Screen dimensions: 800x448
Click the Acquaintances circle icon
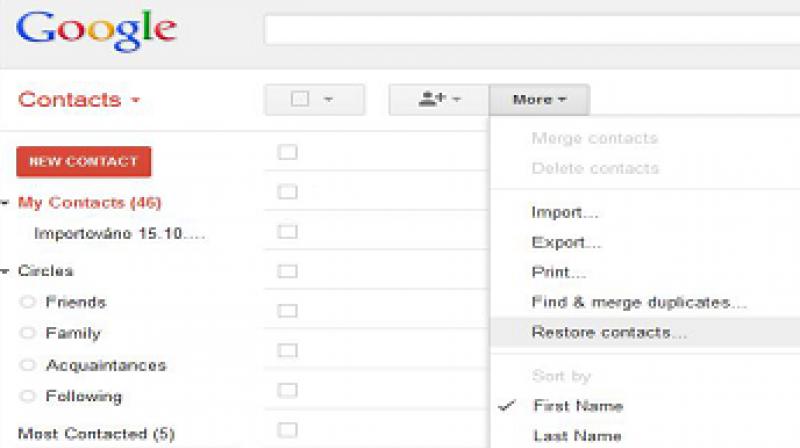point(27,365)
